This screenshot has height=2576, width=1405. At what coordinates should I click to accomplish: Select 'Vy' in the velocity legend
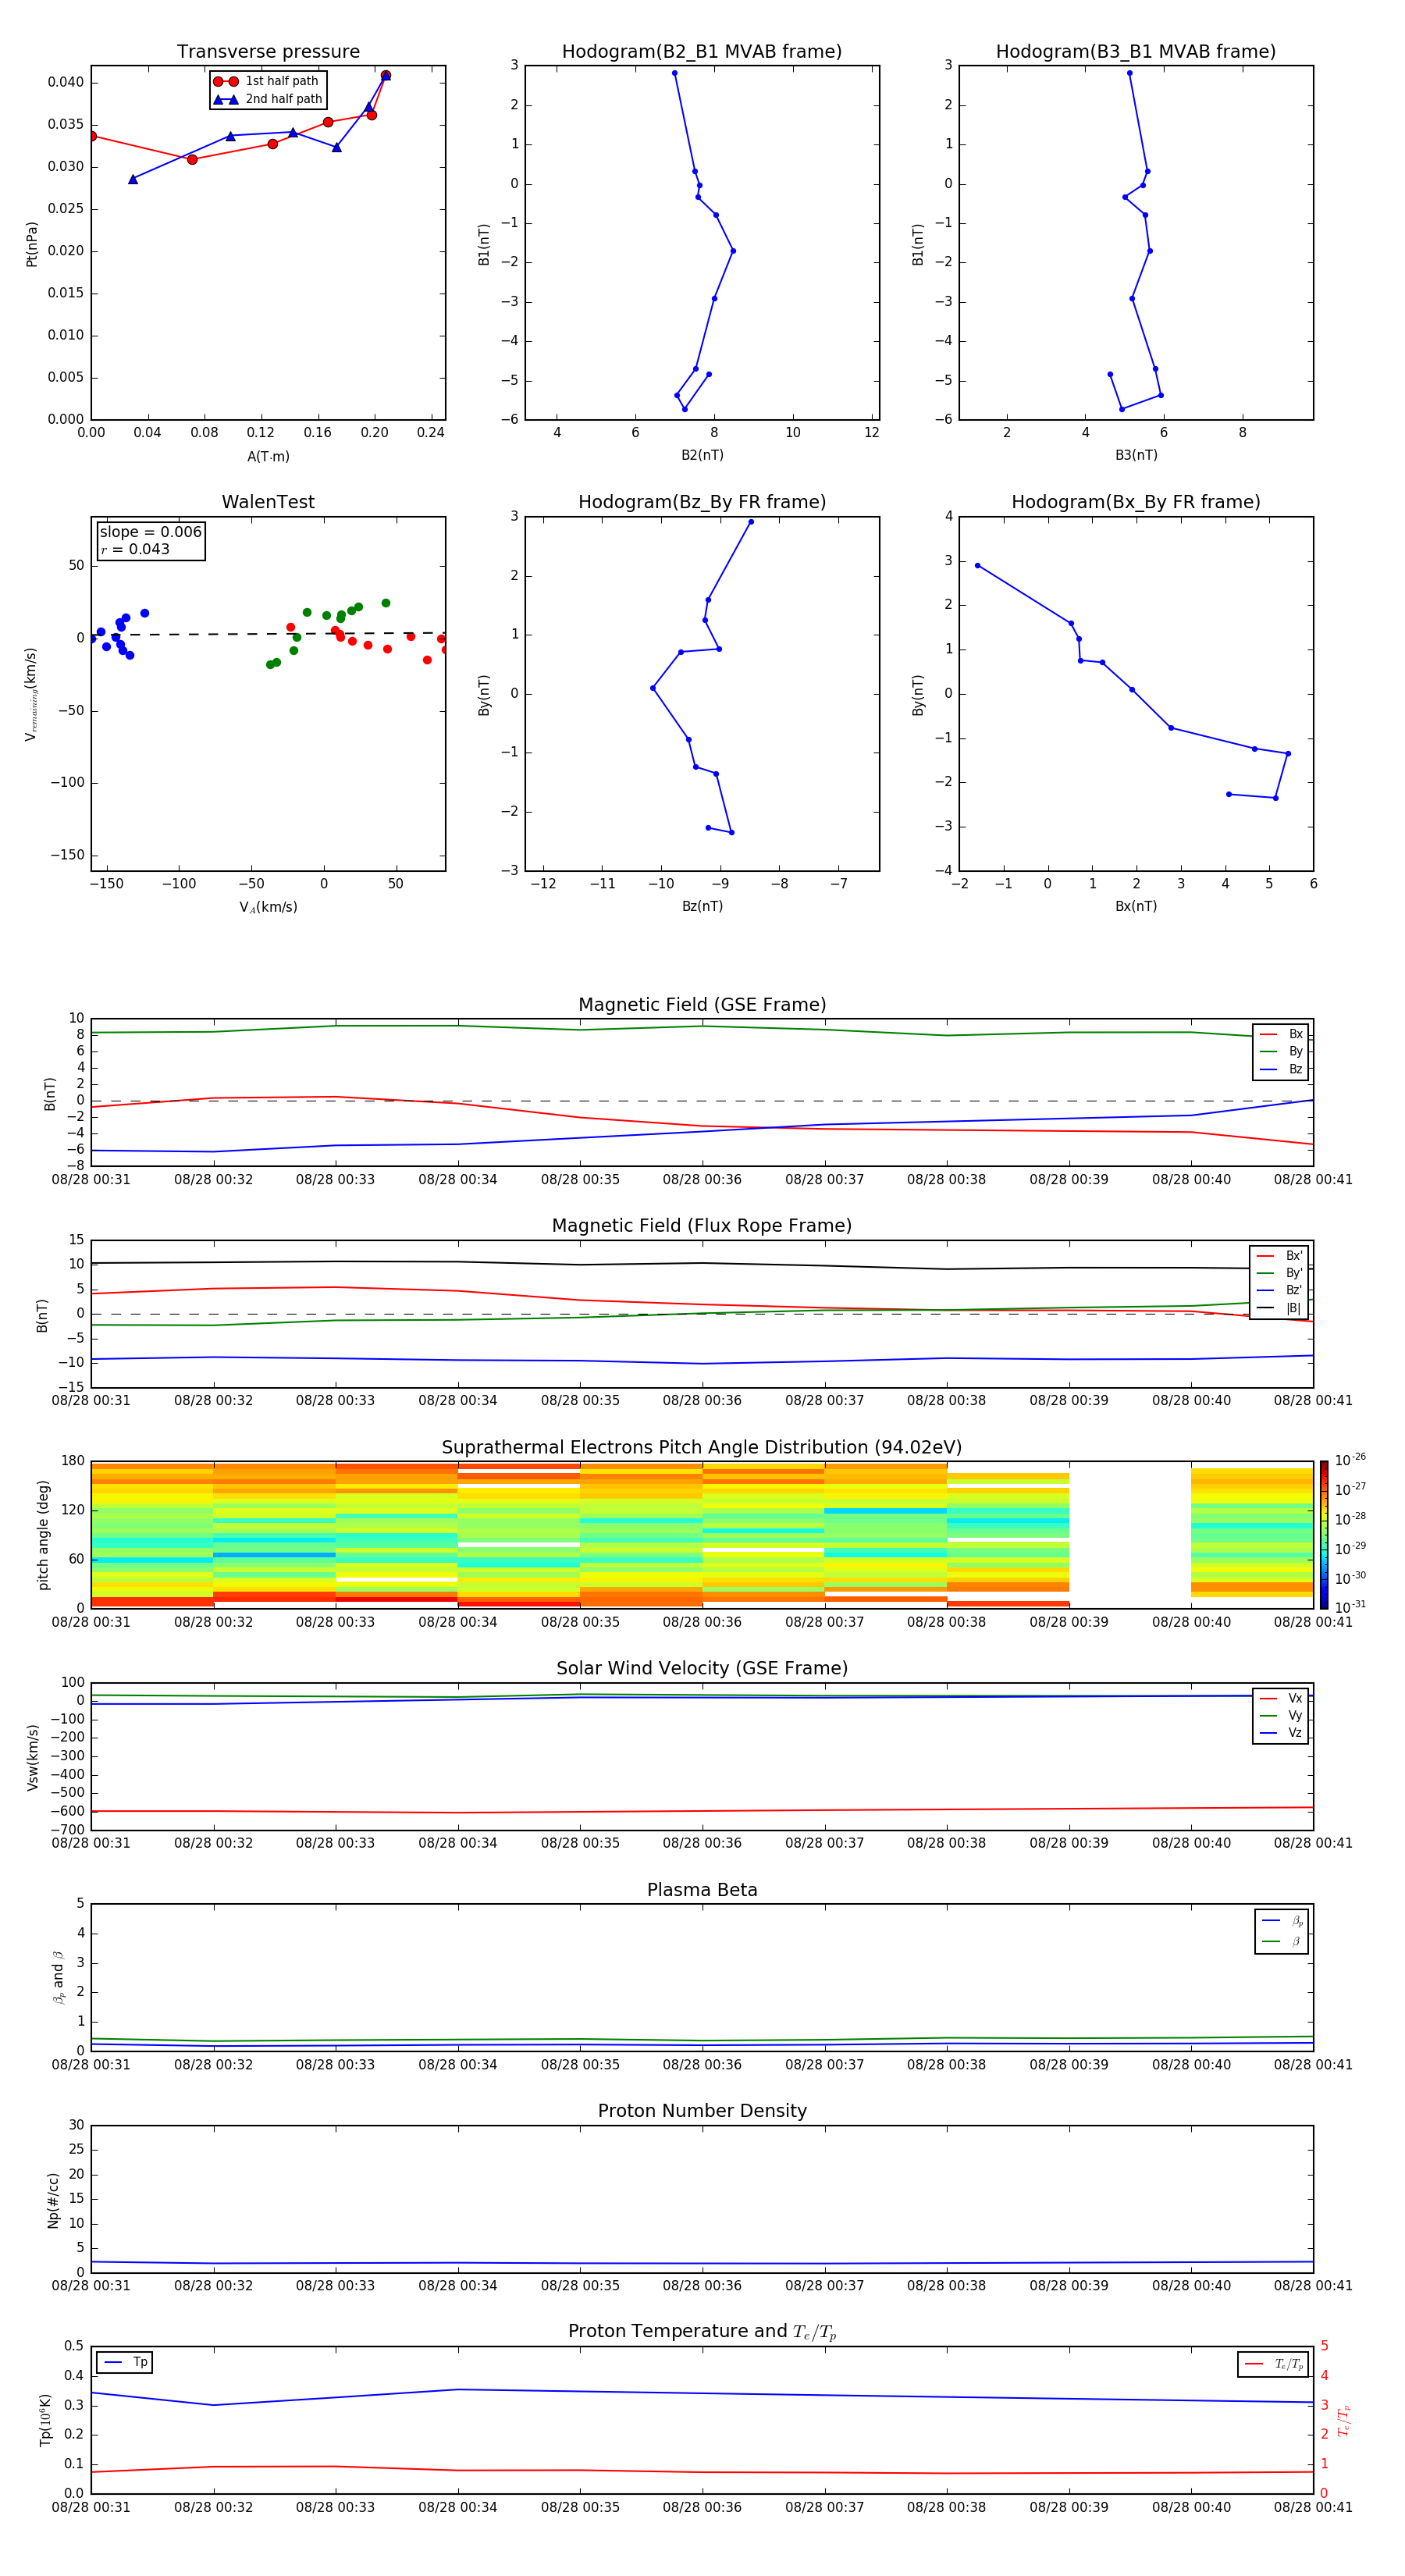coord(1281,1715)
